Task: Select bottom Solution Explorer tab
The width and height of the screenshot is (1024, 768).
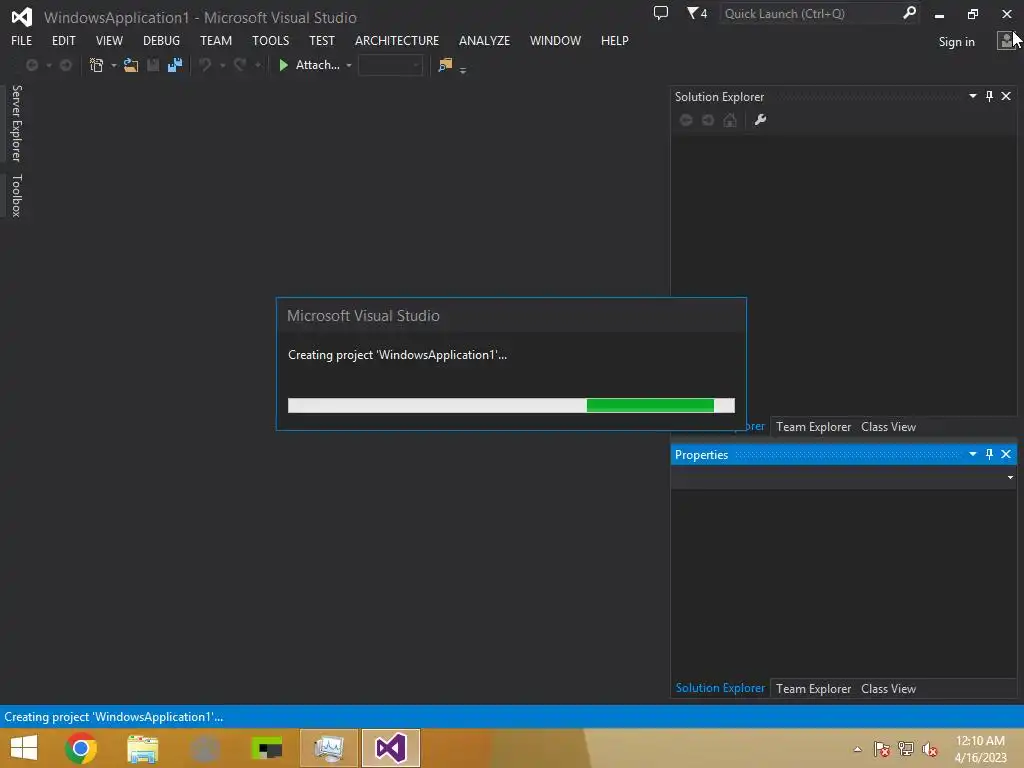Action: [x=720, y=688]
